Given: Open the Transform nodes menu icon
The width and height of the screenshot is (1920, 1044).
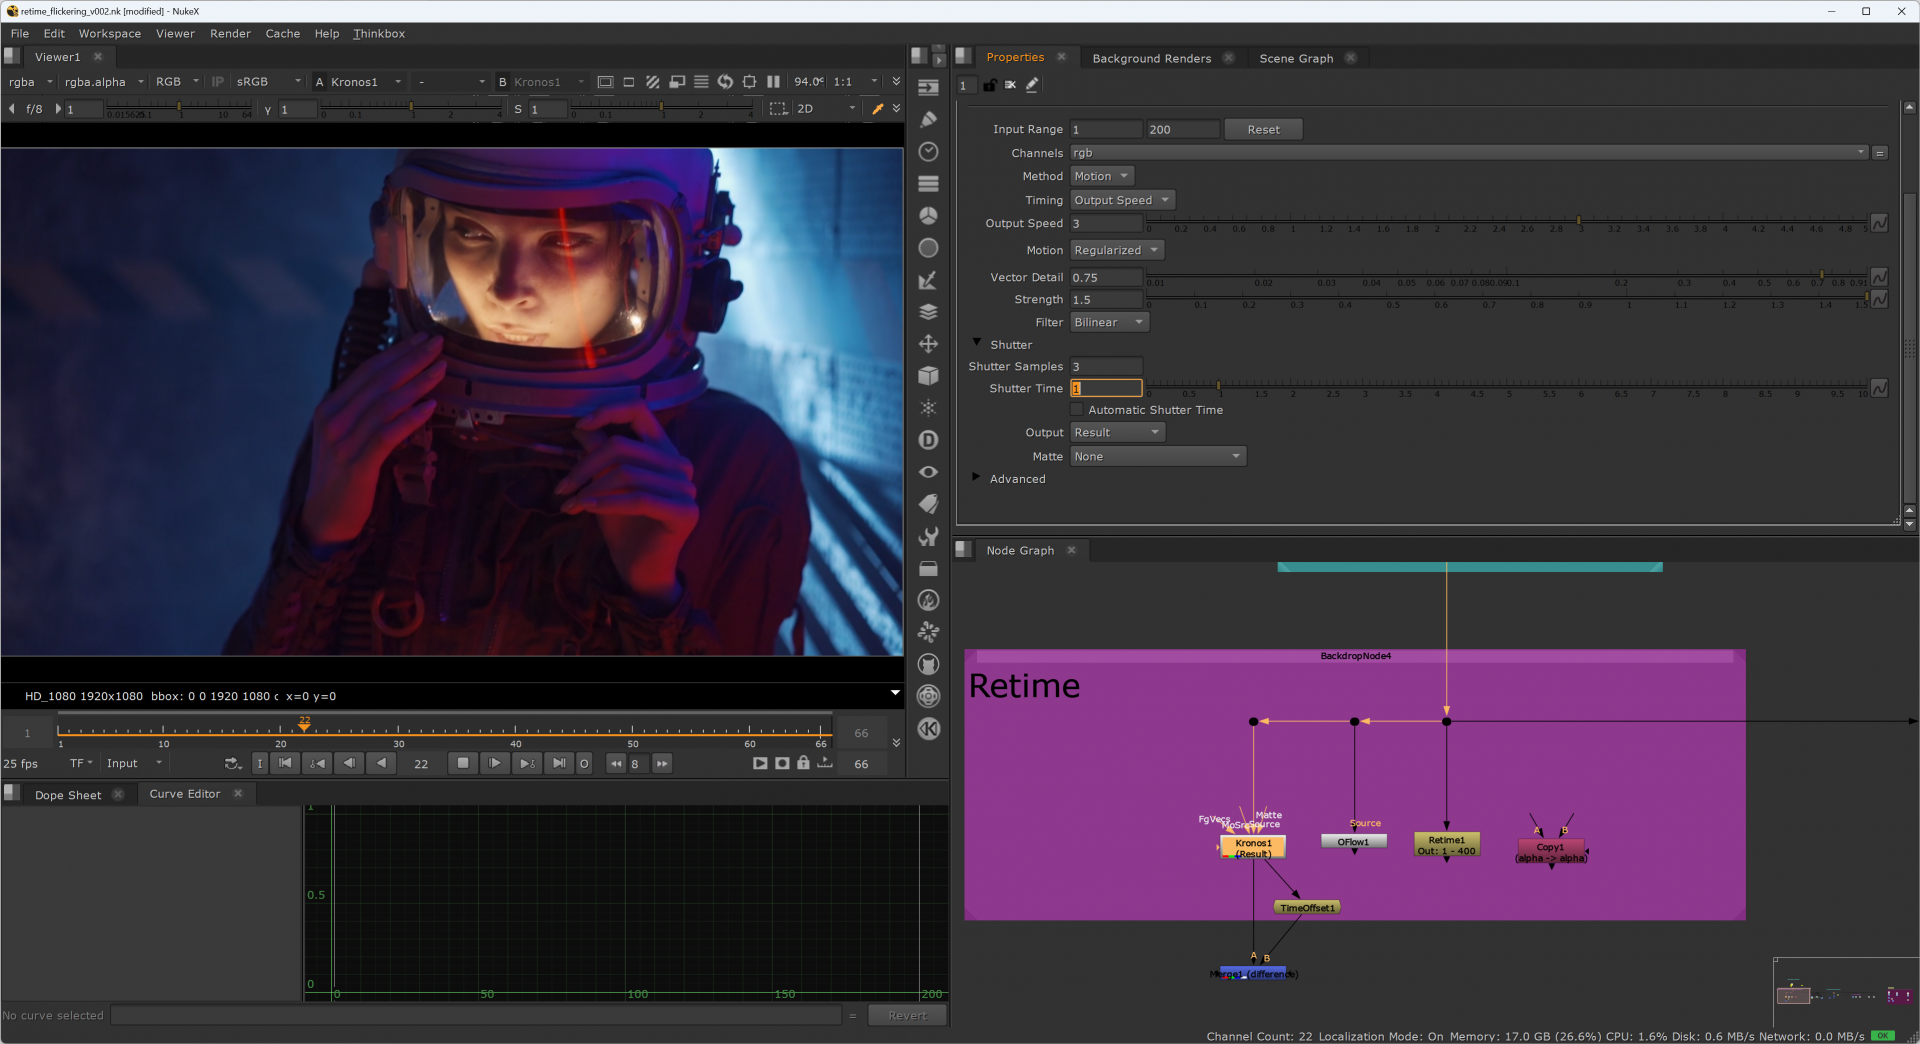Looking at the screenshot, I should tap(928, 344).
